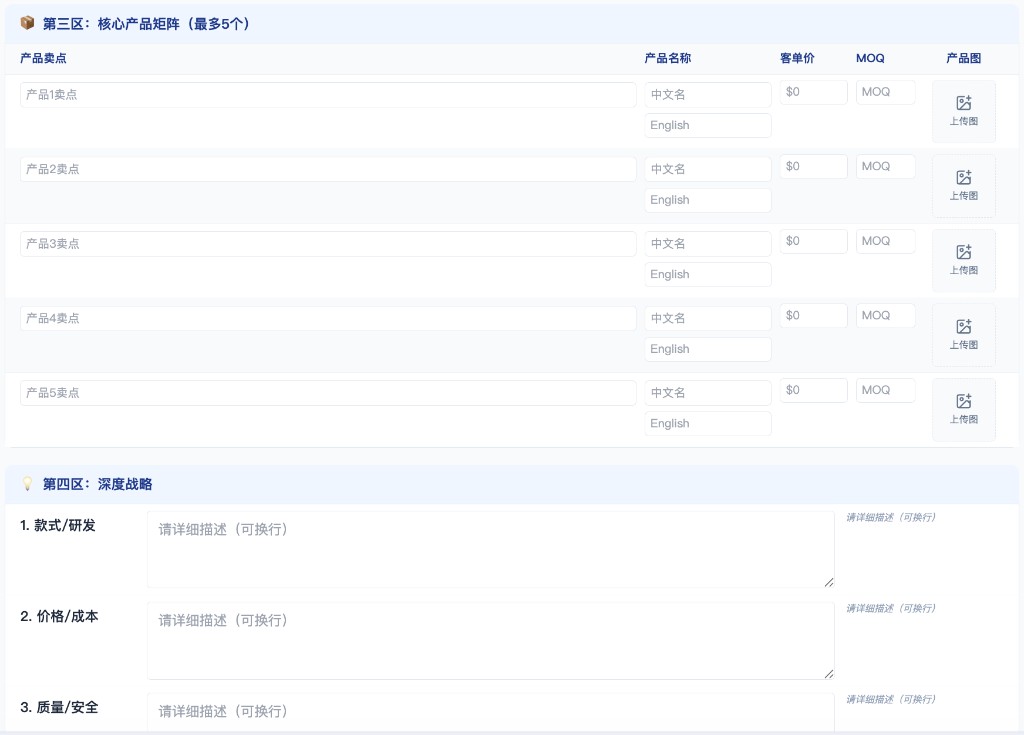
Task: Focus the 产品3卖点 input field
Action: (x=328, y=244)
